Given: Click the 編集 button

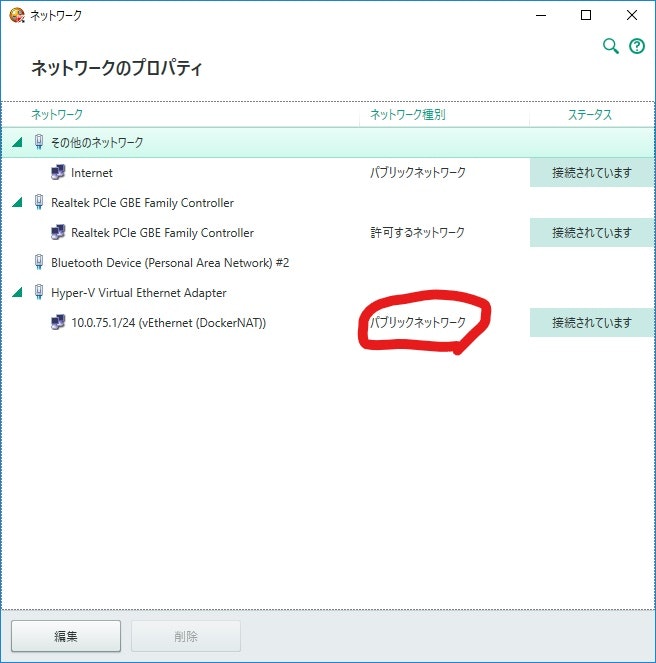Looking at the screenshot, I should (x=66, y=636).
